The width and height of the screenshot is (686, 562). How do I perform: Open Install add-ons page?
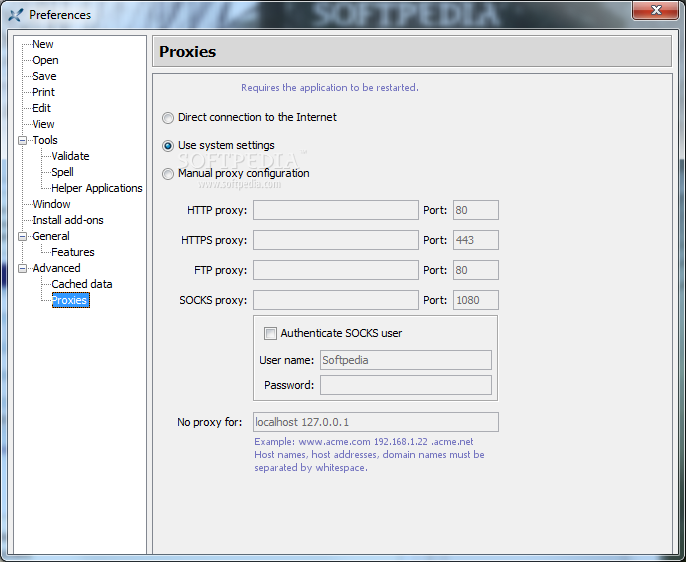tap(68, 220)
